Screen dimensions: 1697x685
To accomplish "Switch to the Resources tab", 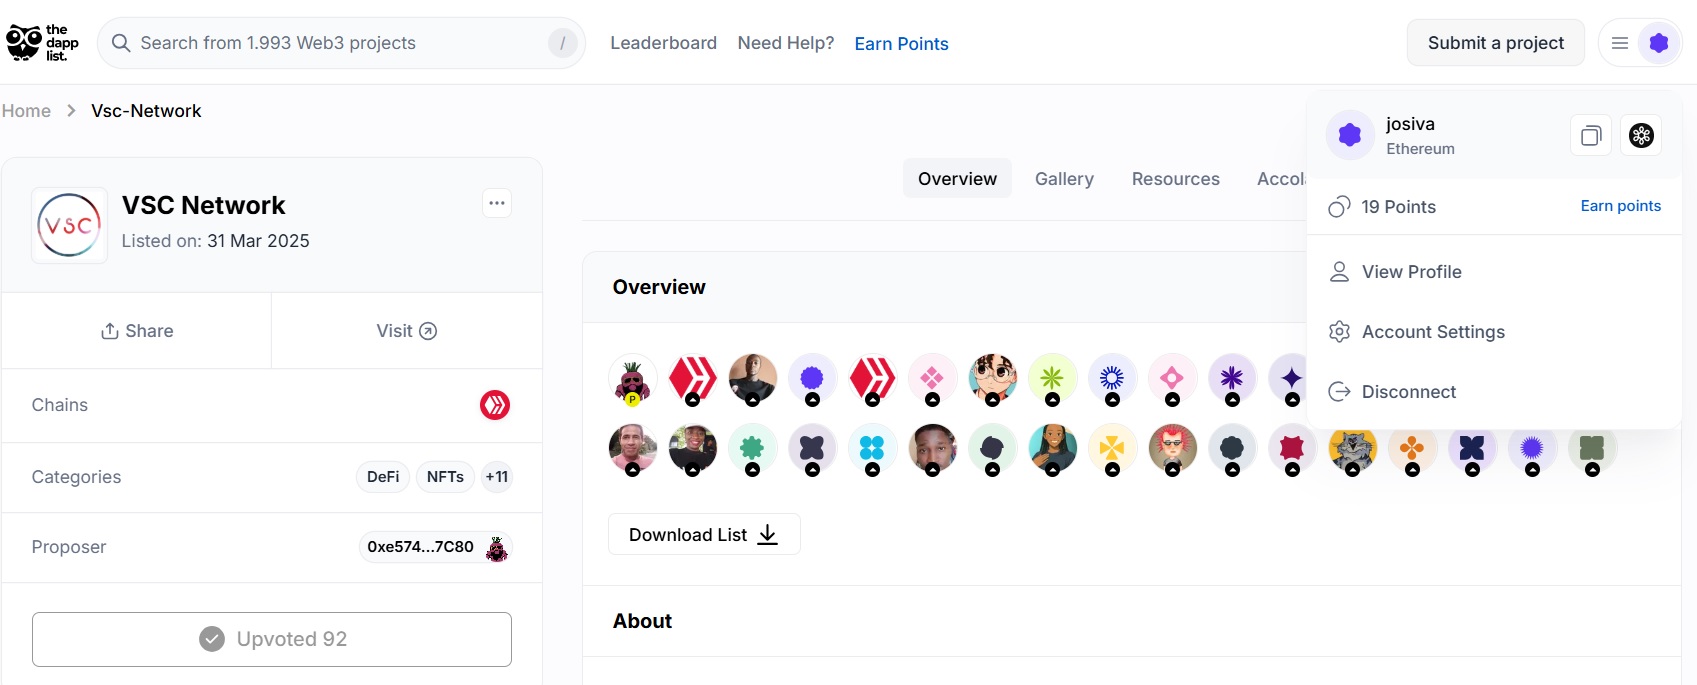I will pyautogui.click(x=1176, y=179).
